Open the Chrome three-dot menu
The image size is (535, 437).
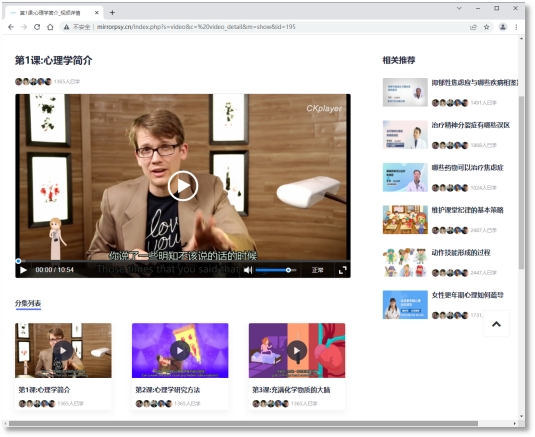(x=516, y=27)
